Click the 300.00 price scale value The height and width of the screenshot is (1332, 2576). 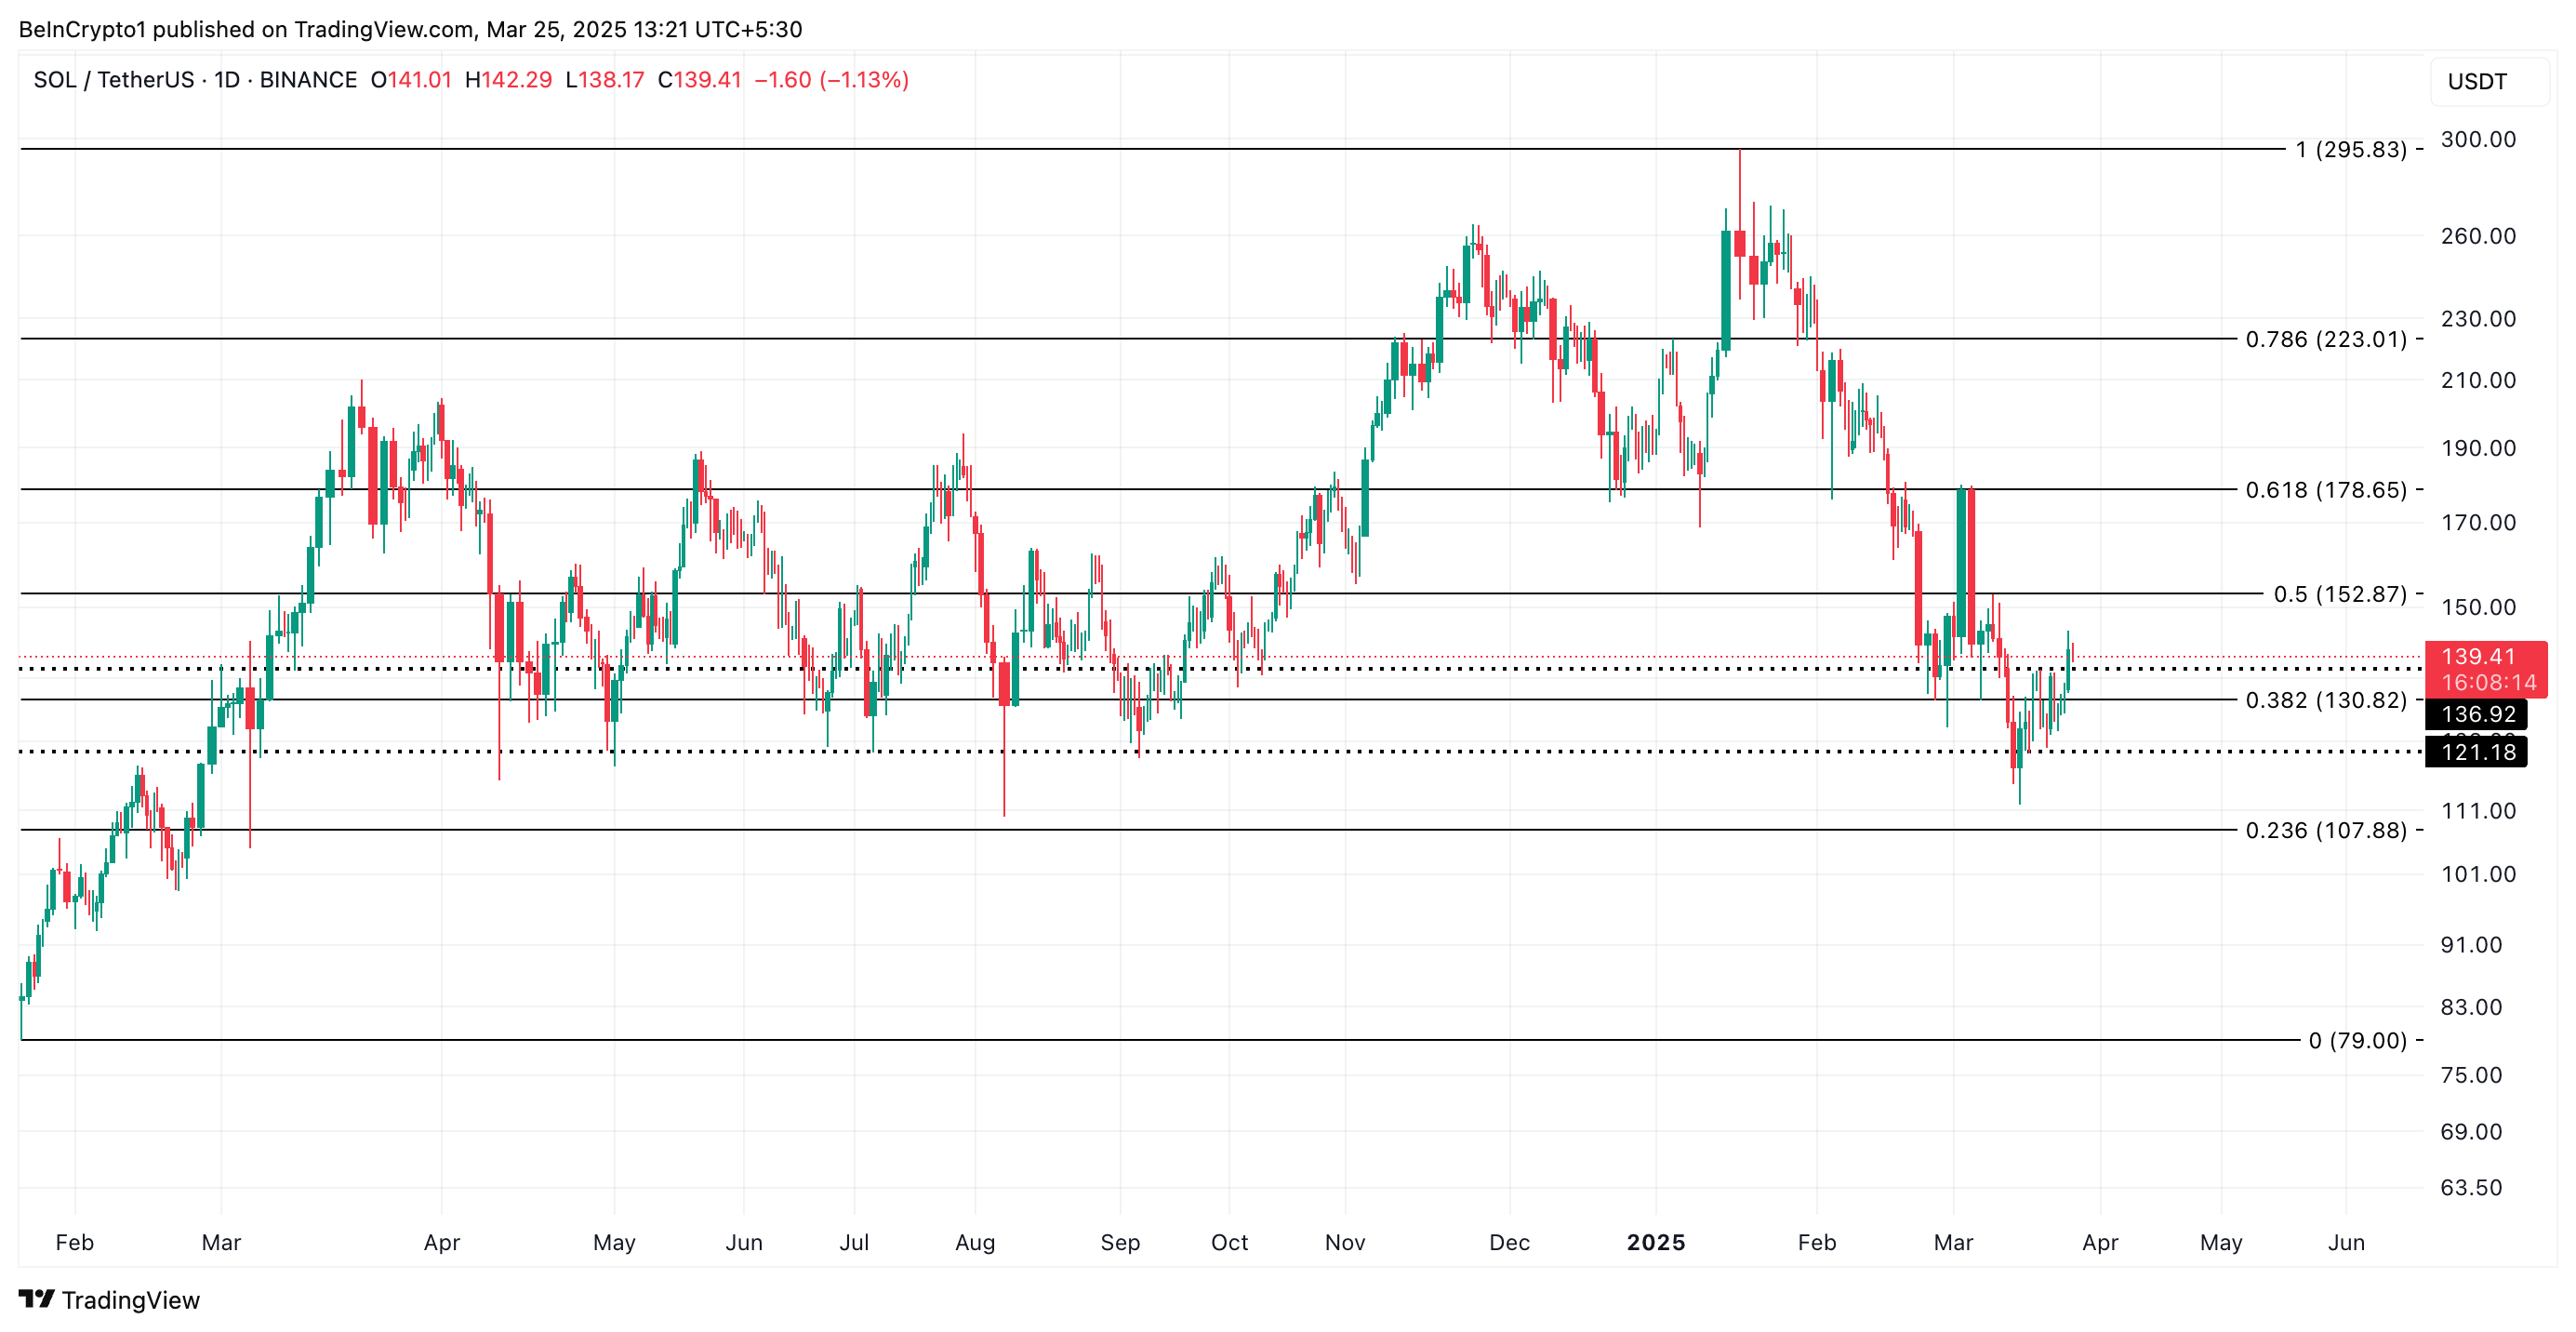2477,139
